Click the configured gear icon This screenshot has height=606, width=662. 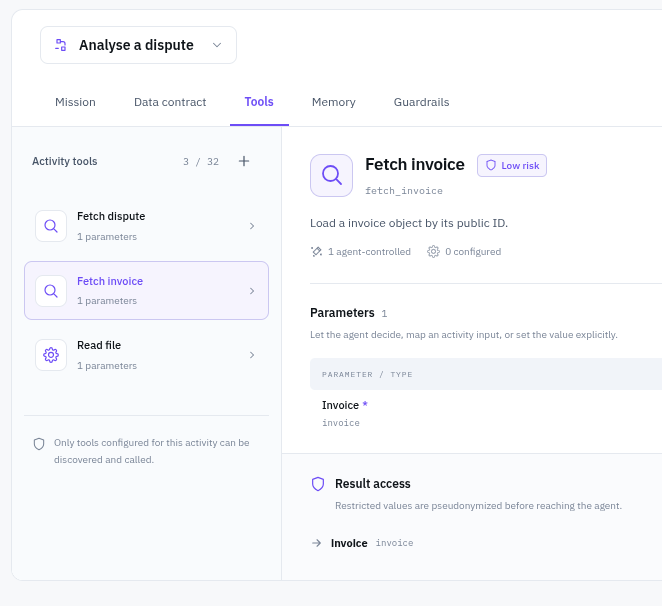[x=433, y=252]
